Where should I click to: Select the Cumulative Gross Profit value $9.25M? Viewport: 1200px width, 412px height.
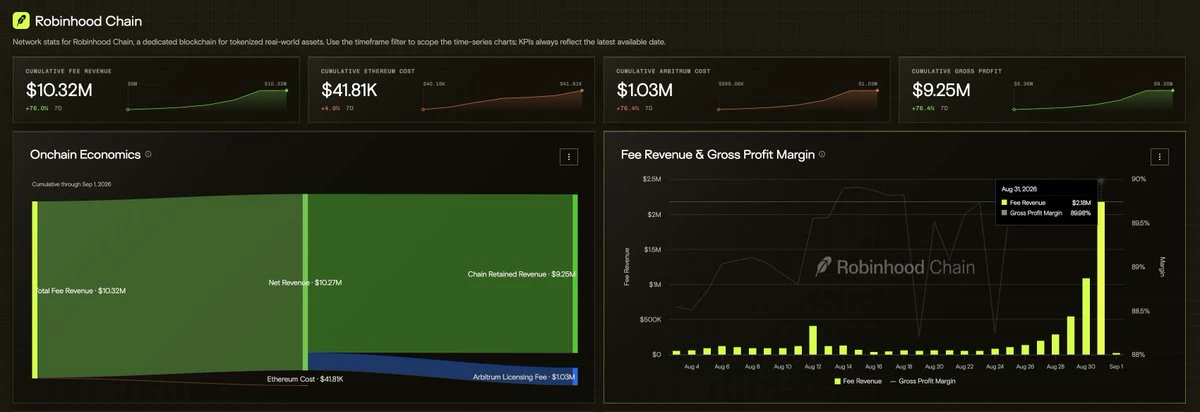click(940, 90)
